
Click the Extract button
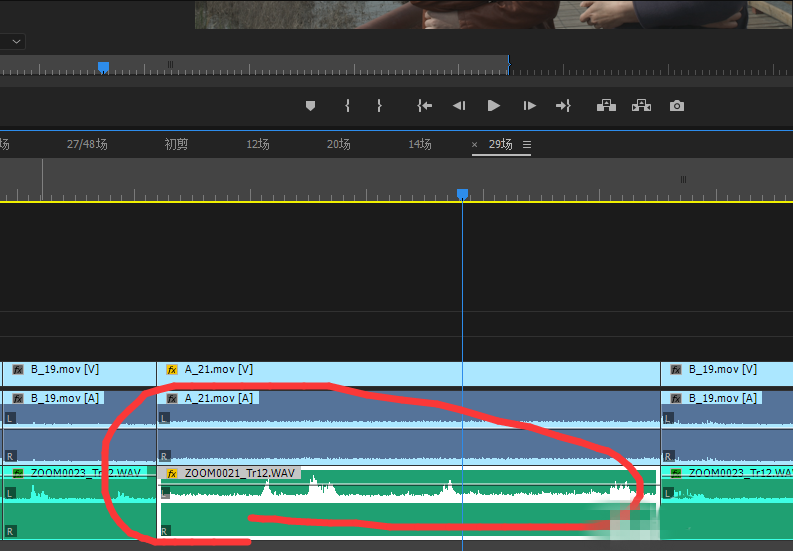pos(641,106)
